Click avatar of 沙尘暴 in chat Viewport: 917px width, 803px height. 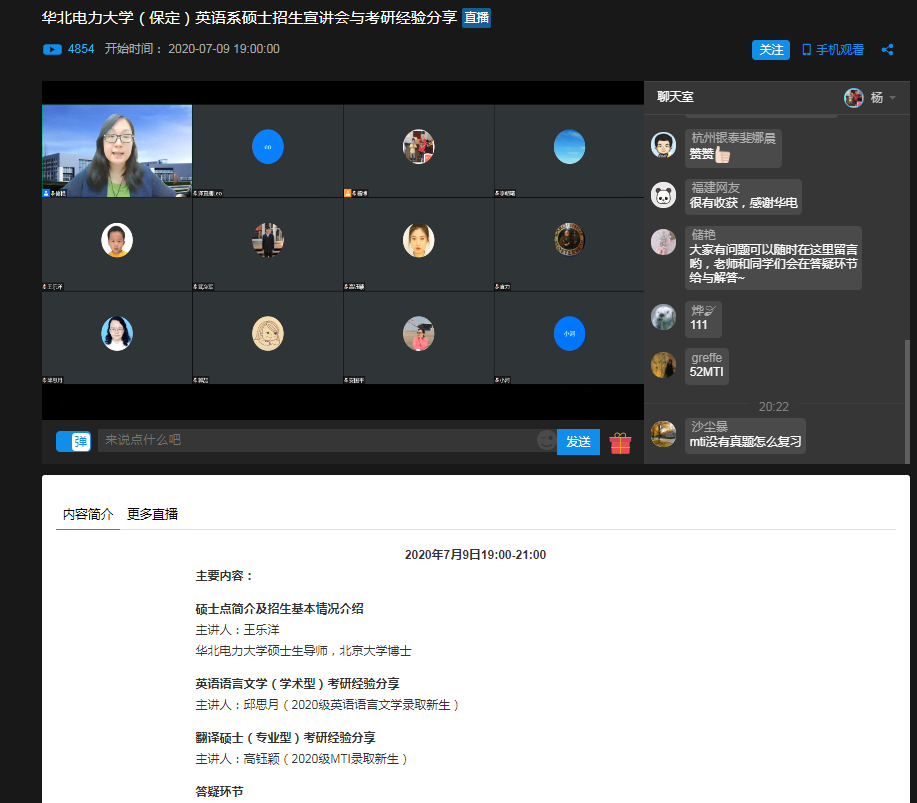[x=663, y=433]
